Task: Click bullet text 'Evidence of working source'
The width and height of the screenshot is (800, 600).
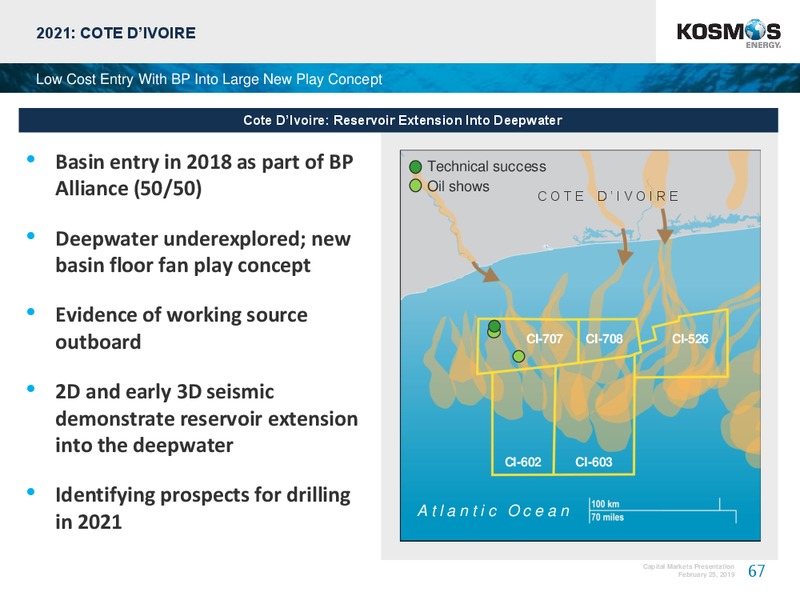Action: coord(181,315)
